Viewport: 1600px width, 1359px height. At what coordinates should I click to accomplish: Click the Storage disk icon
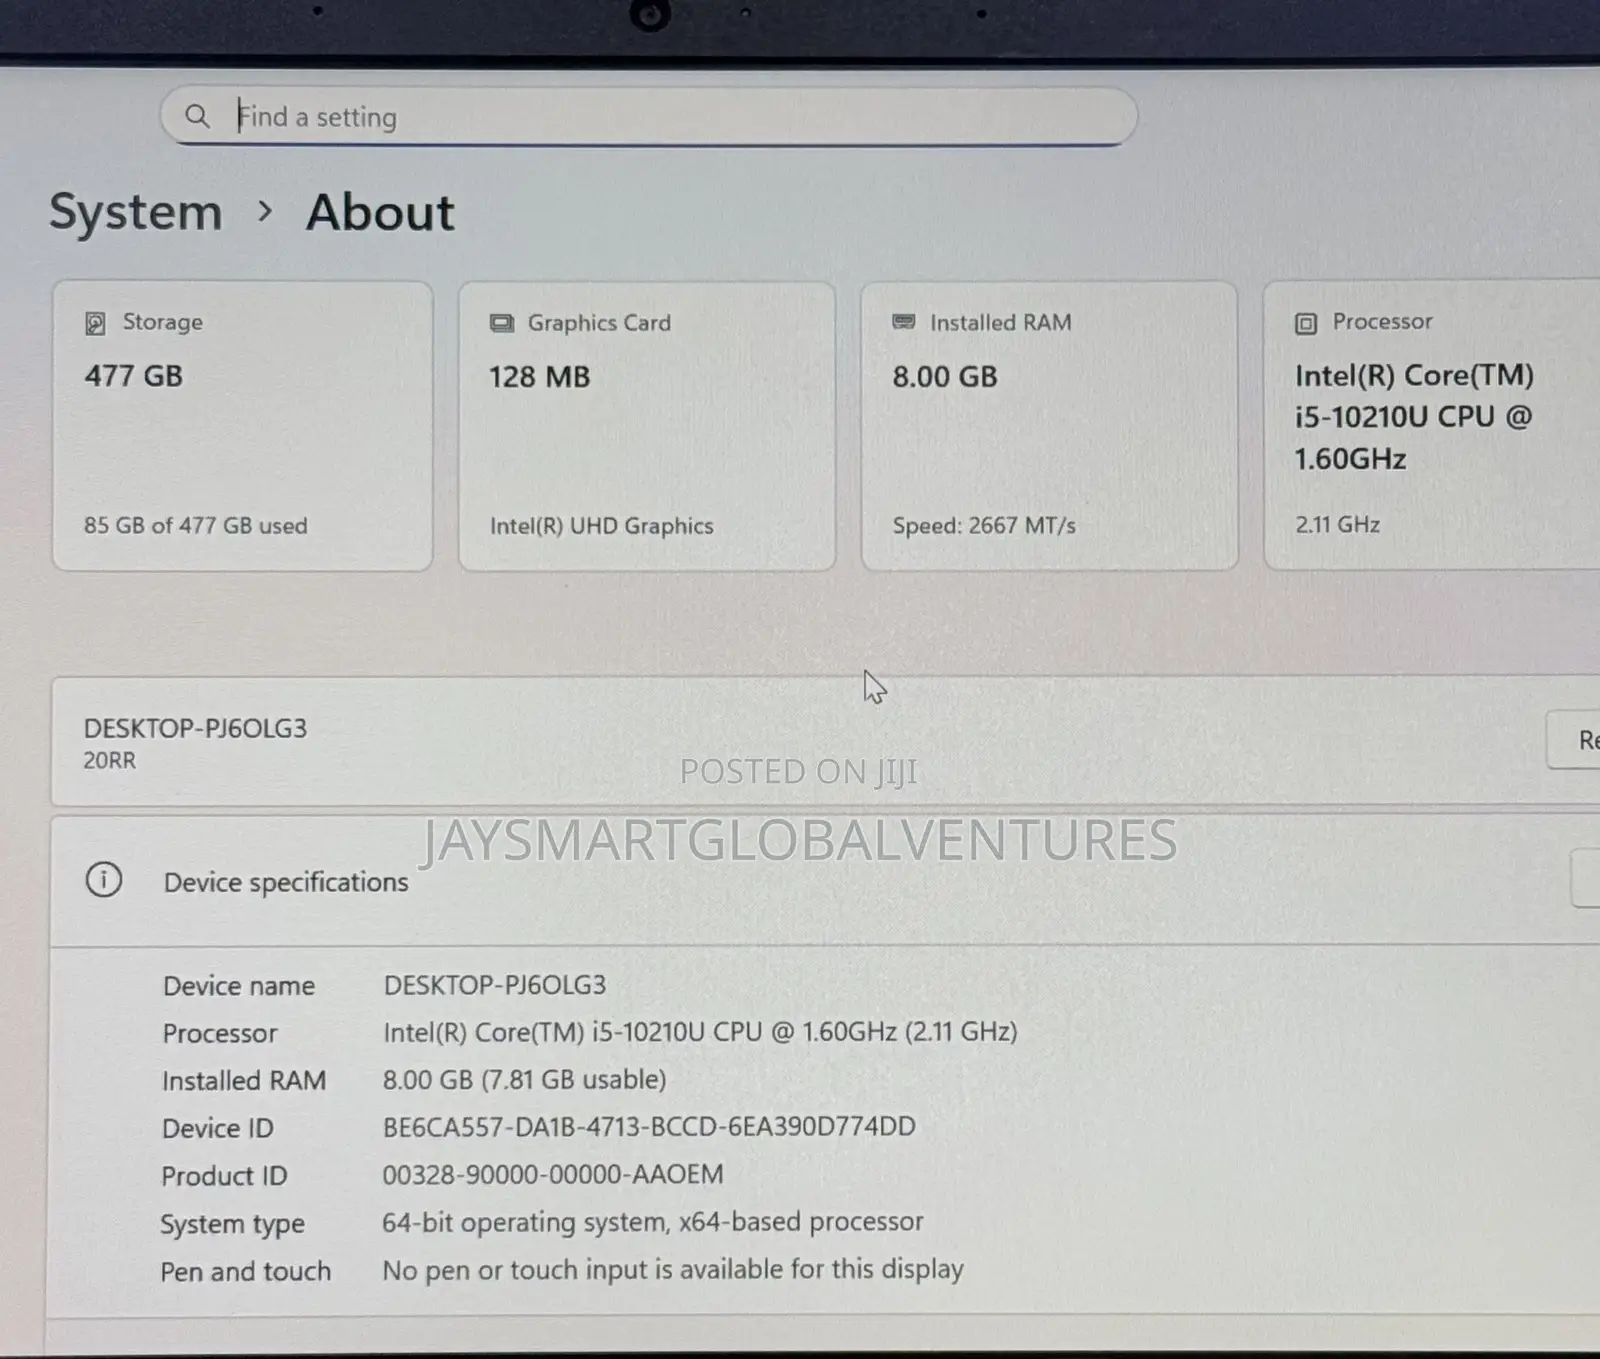coord(95,323)
